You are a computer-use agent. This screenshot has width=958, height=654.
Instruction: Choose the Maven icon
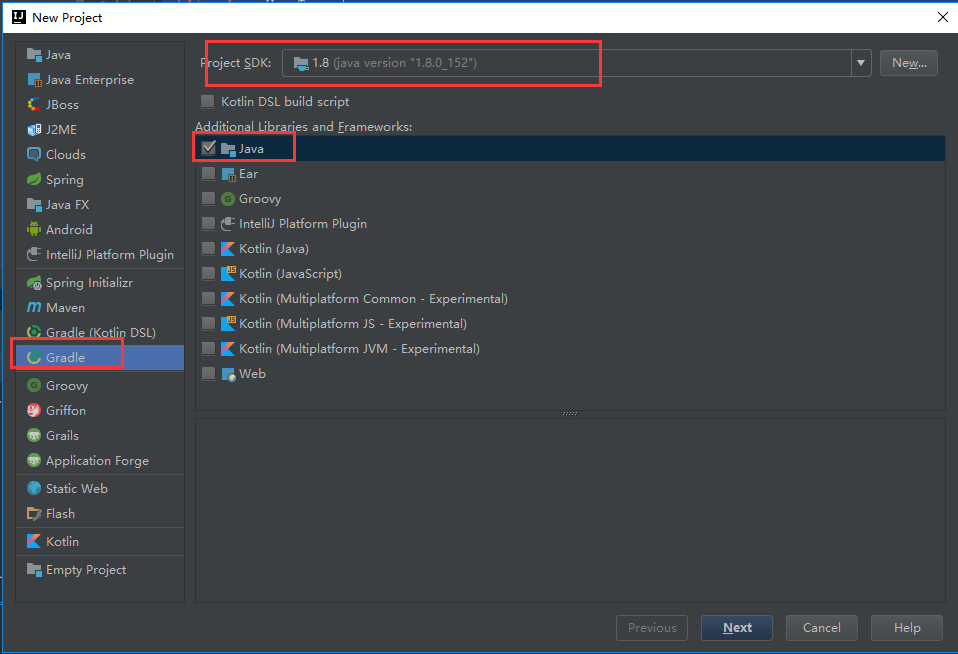click(x=34, y=307)
